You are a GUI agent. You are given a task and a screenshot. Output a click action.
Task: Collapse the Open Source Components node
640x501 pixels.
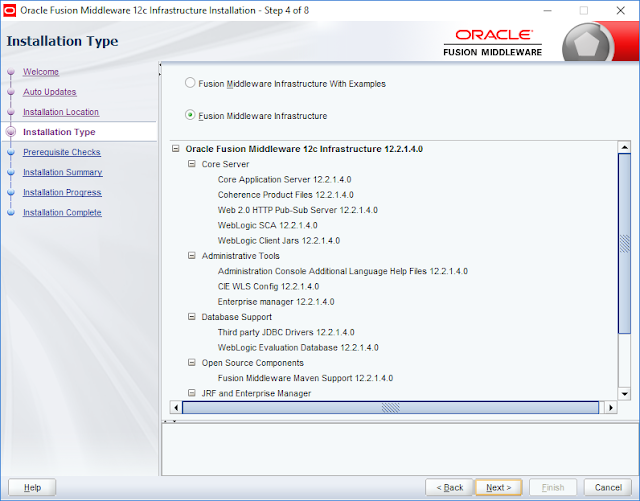[191, 363]
